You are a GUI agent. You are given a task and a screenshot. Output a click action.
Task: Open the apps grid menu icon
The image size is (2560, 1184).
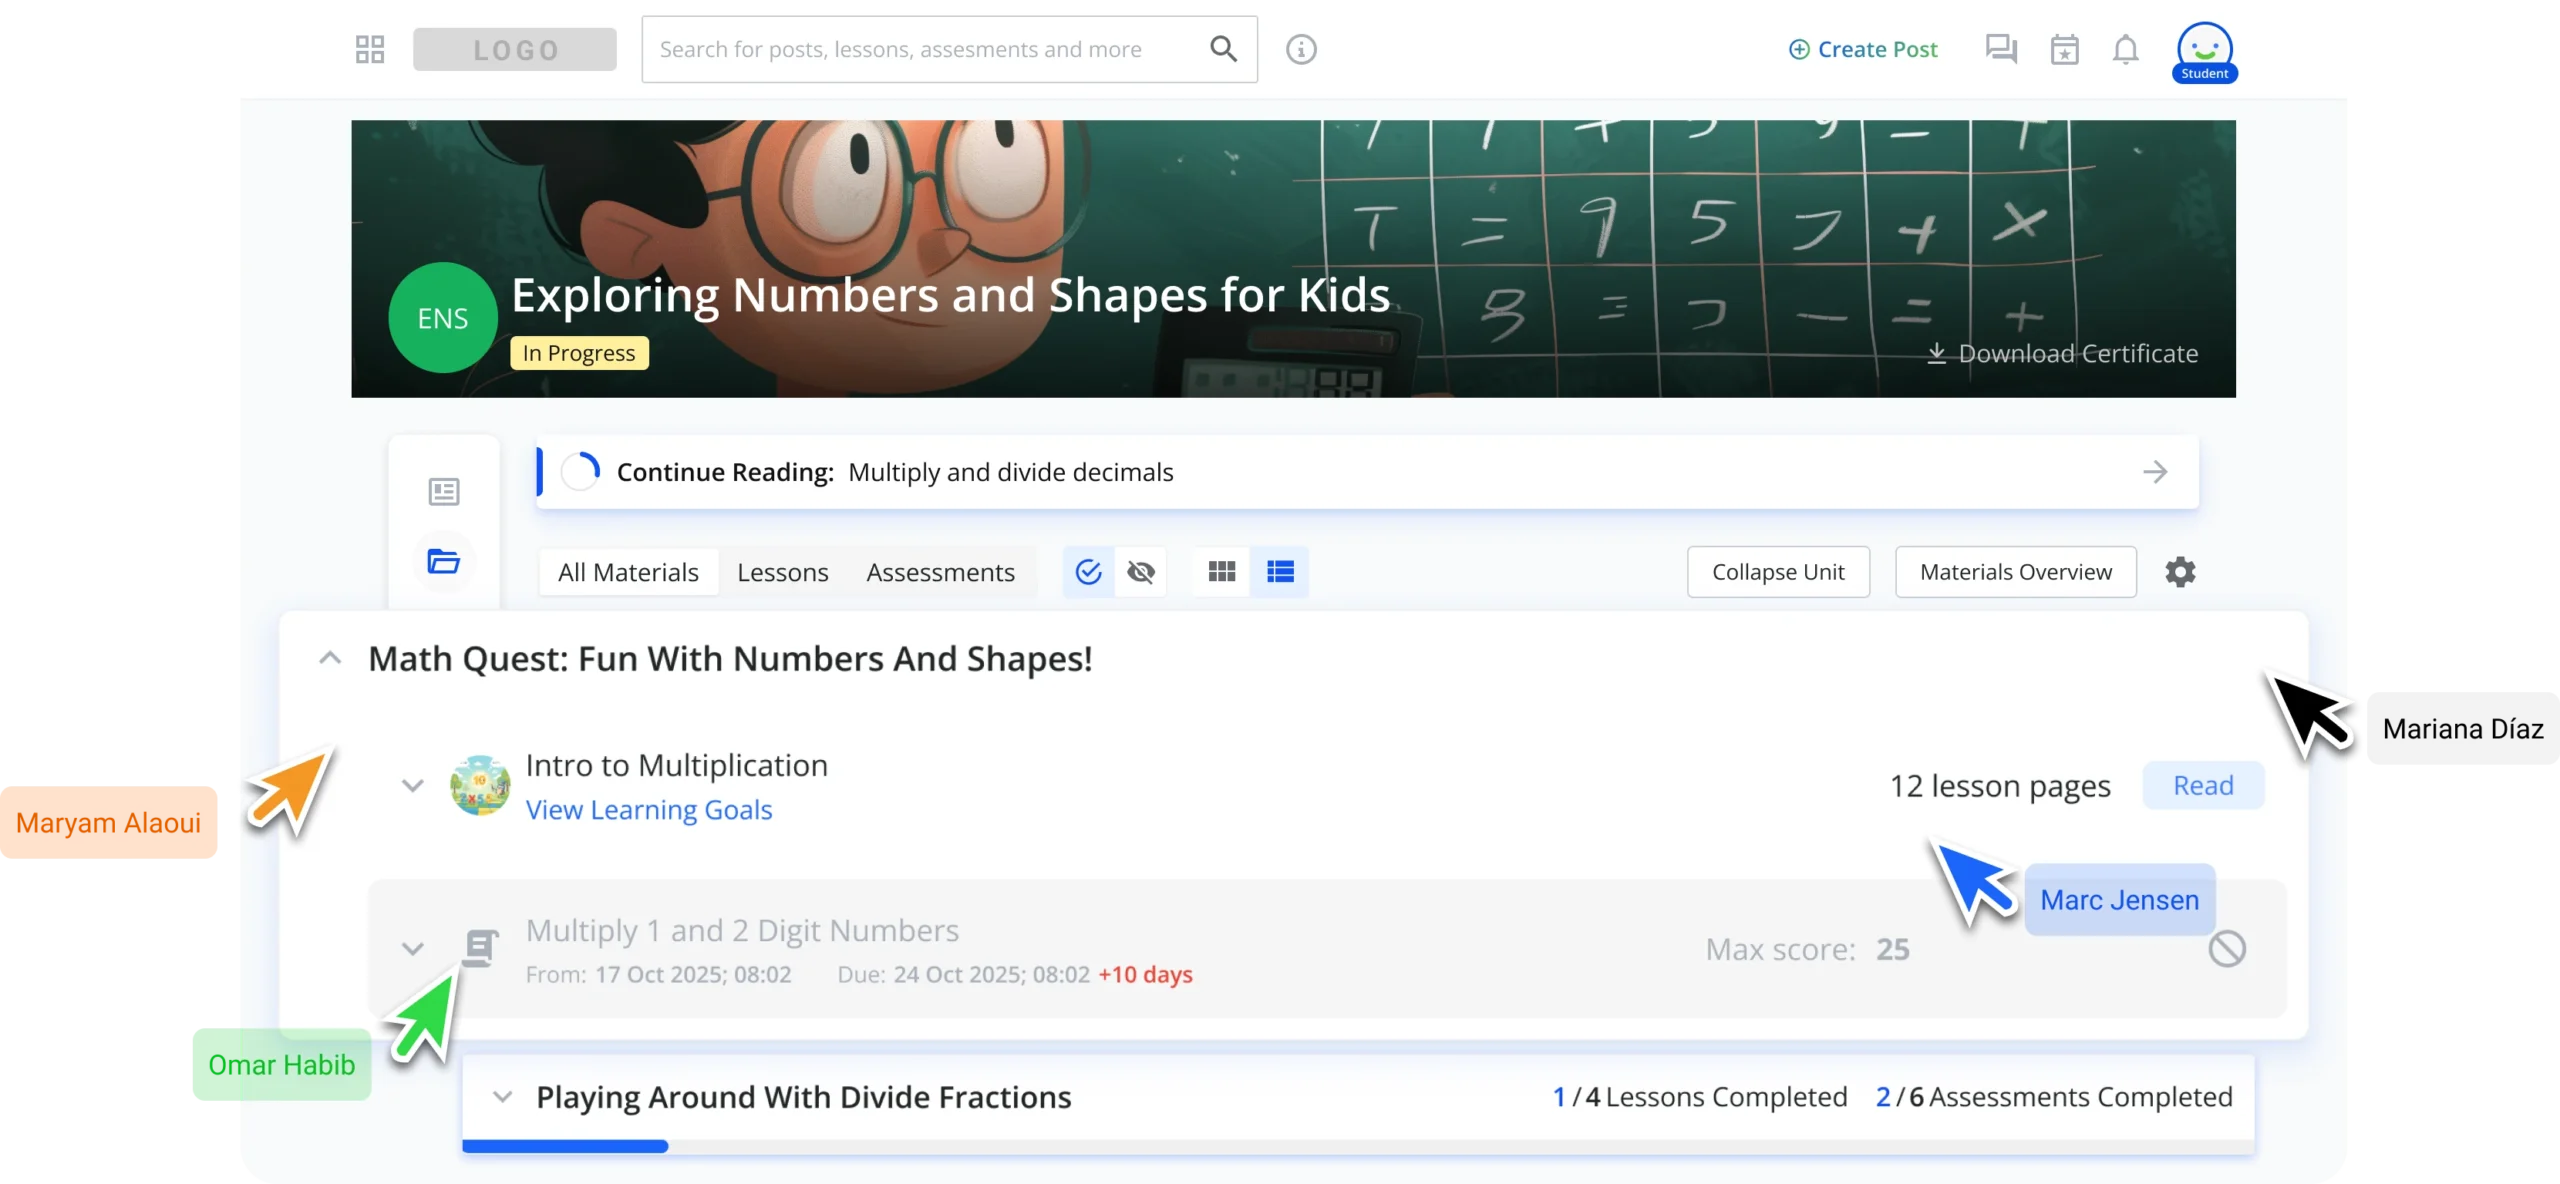tap(370, 49)
